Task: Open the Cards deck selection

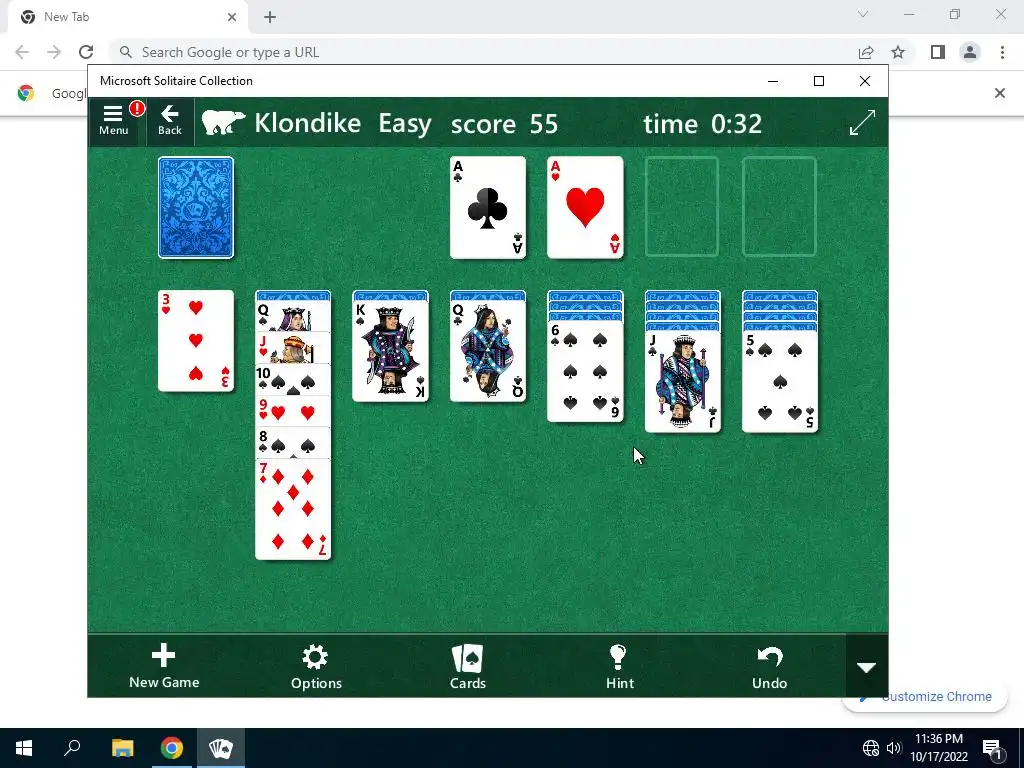Action: click(x=468, y=666)
